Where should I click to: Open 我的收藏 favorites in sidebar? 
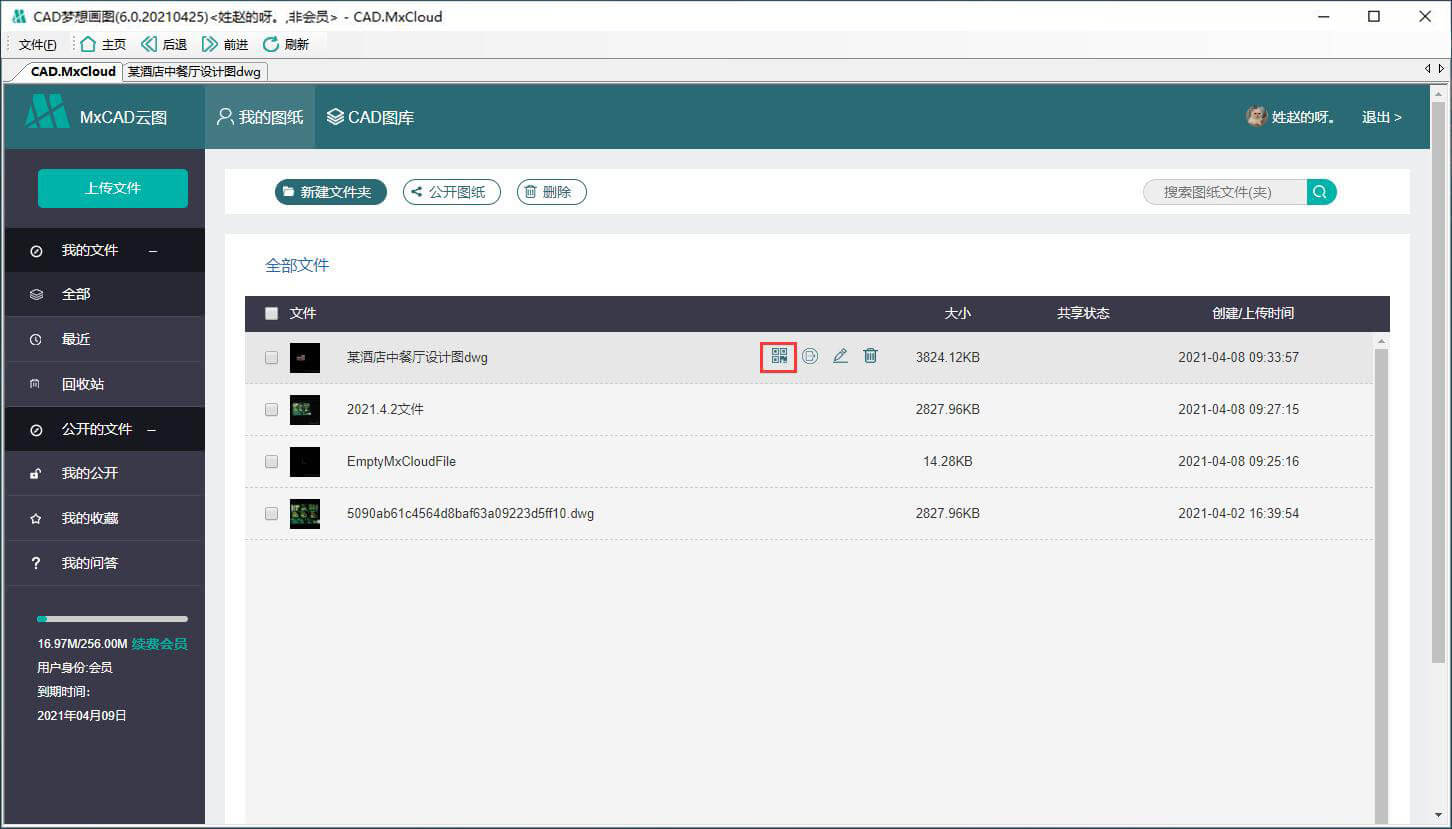[104, 518]
